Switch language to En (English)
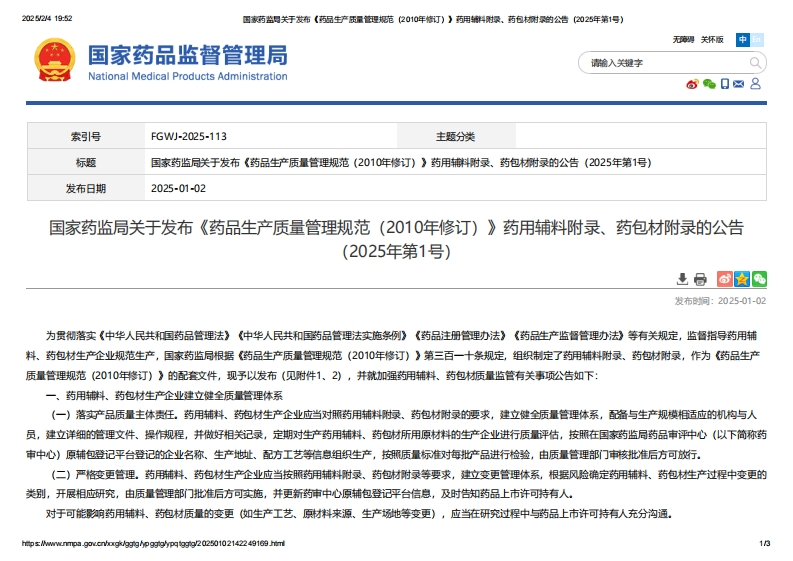Screen dimensions: 793x561 click(757, 40)
